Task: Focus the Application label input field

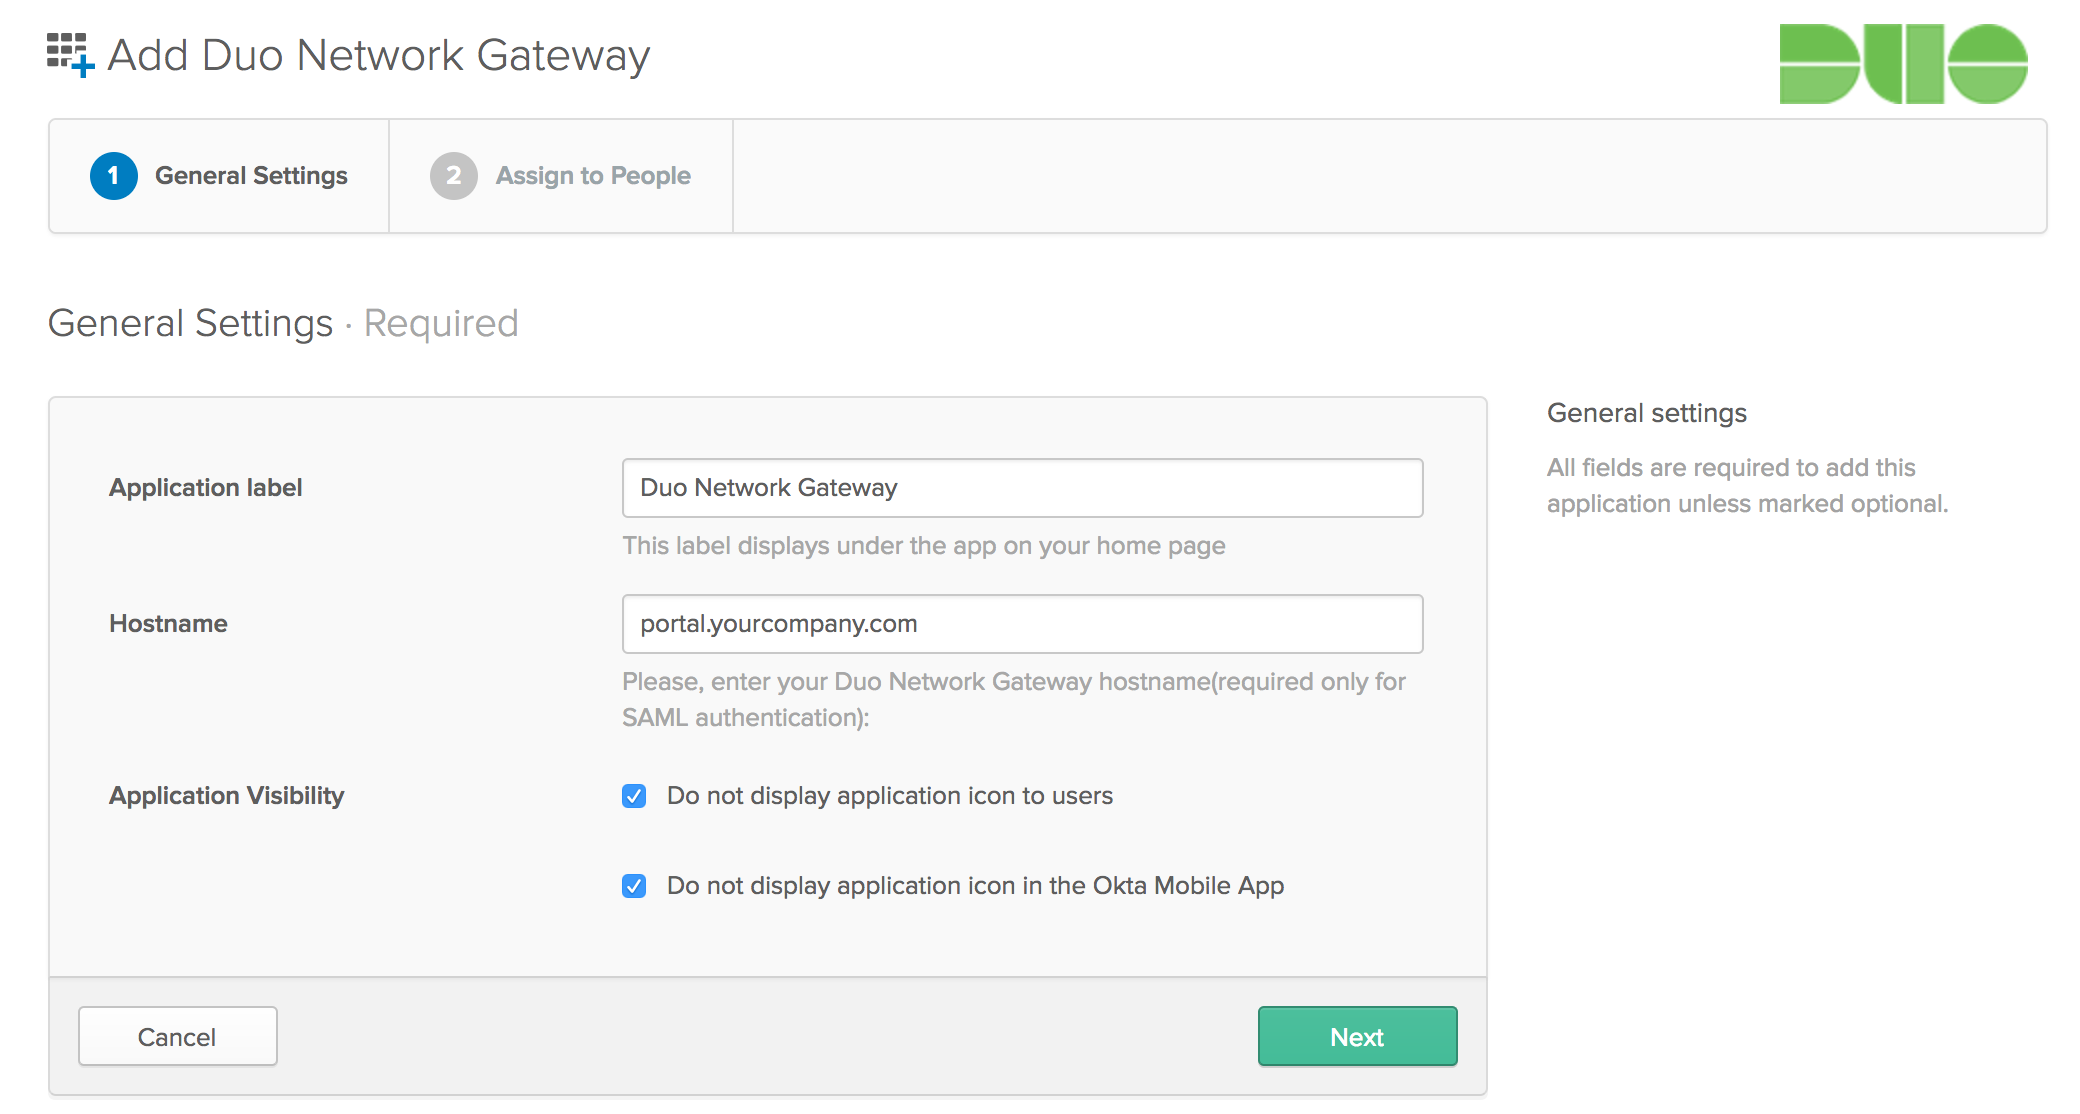Action: (1022, 488)
